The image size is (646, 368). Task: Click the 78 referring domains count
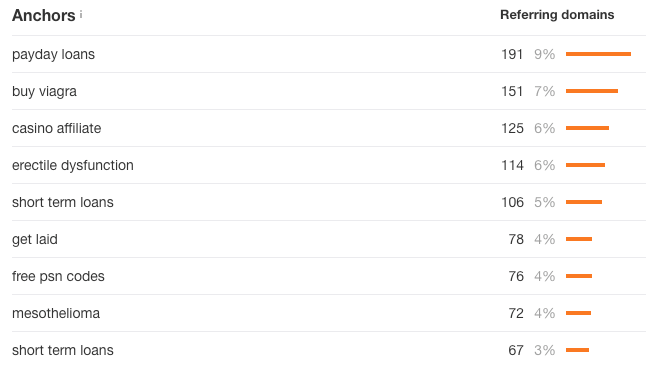pos(516,239)
